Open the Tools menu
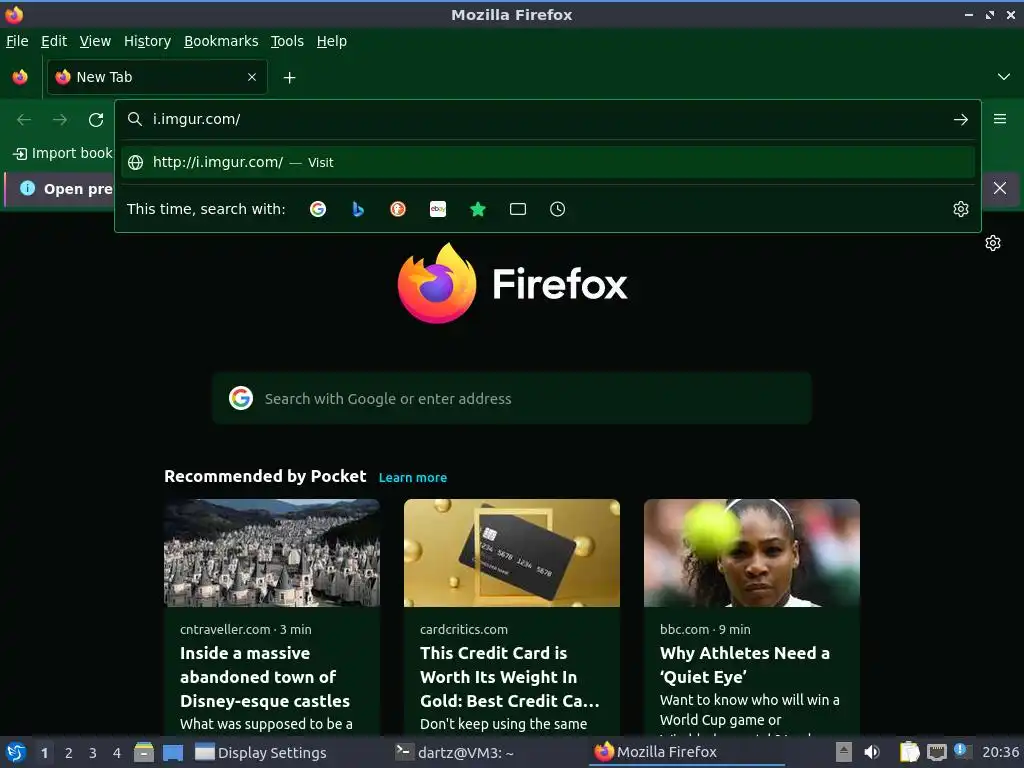This screenshot has height=768, width=1024. click(x=287, y=41)
